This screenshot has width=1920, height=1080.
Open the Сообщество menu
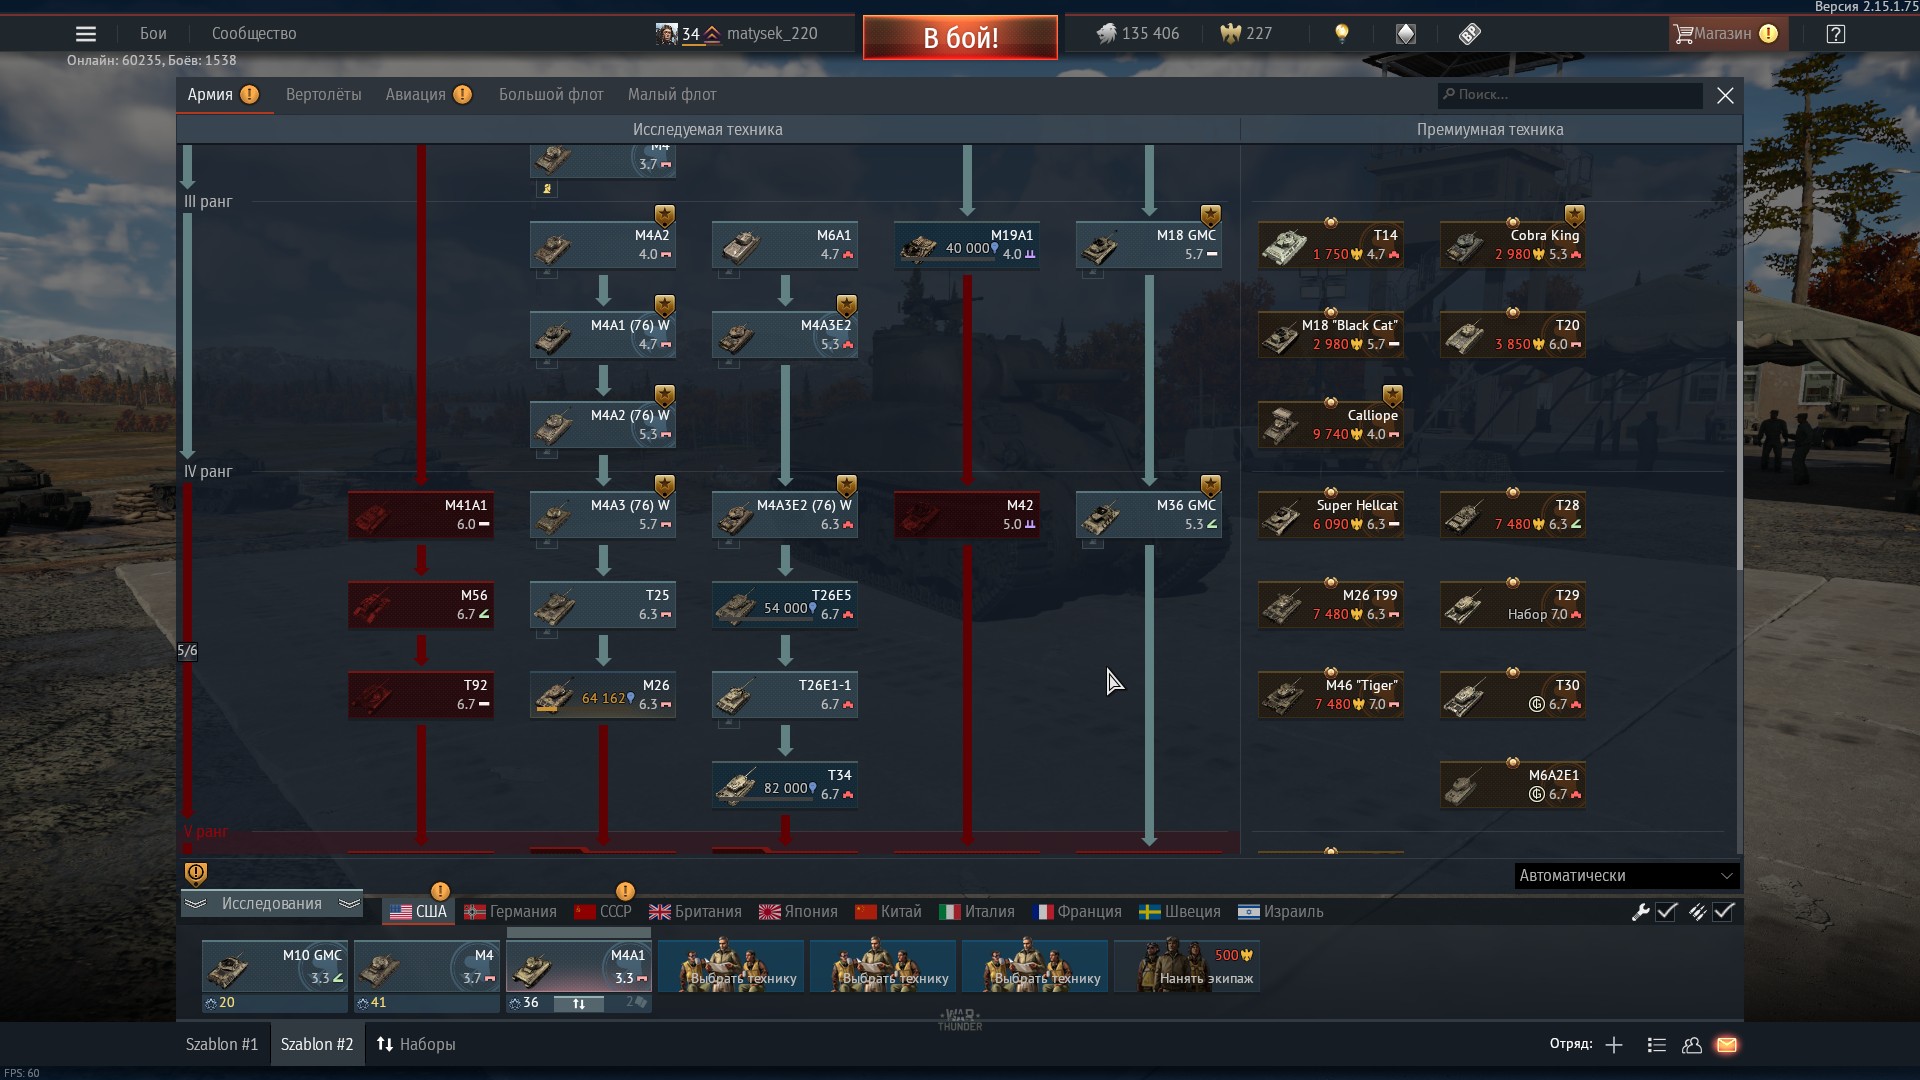pyautogui.click(x=254, y=34)
